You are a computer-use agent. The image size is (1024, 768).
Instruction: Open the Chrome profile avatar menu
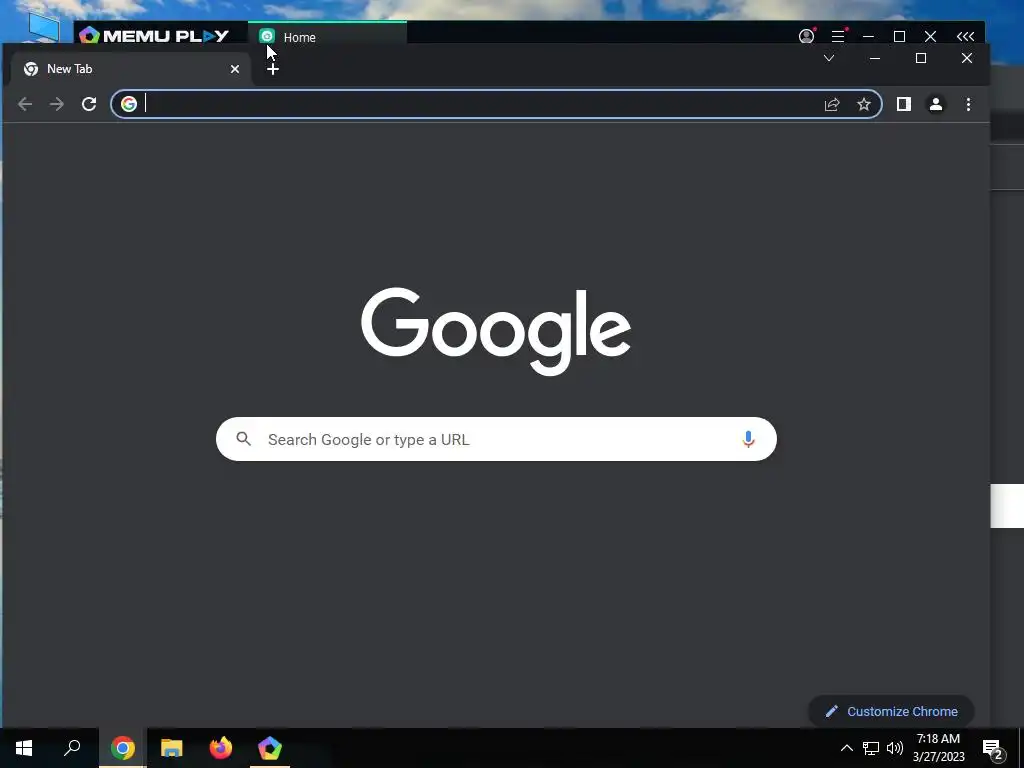point(935,104)
